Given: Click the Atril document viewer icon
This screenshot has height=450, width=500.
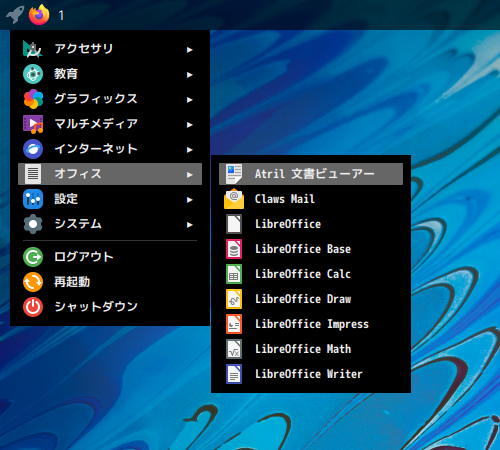Looking at the screenshot, I should pos(234,174).
